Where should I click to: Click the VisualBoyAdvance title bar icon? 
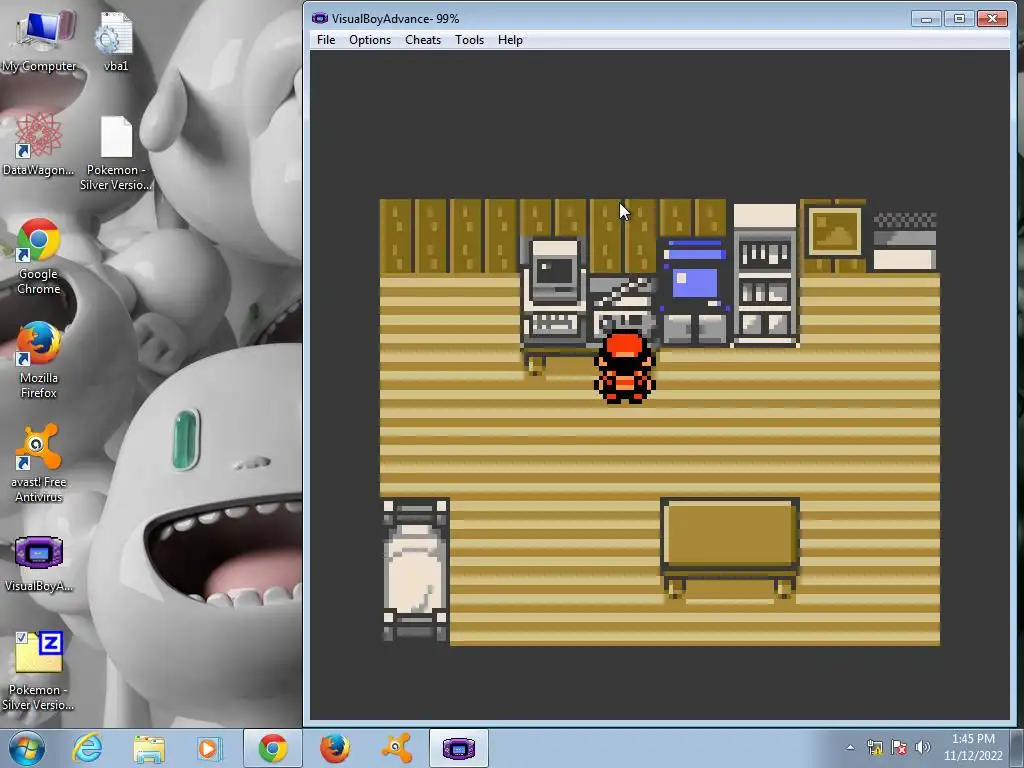click(x=319, y=18)
